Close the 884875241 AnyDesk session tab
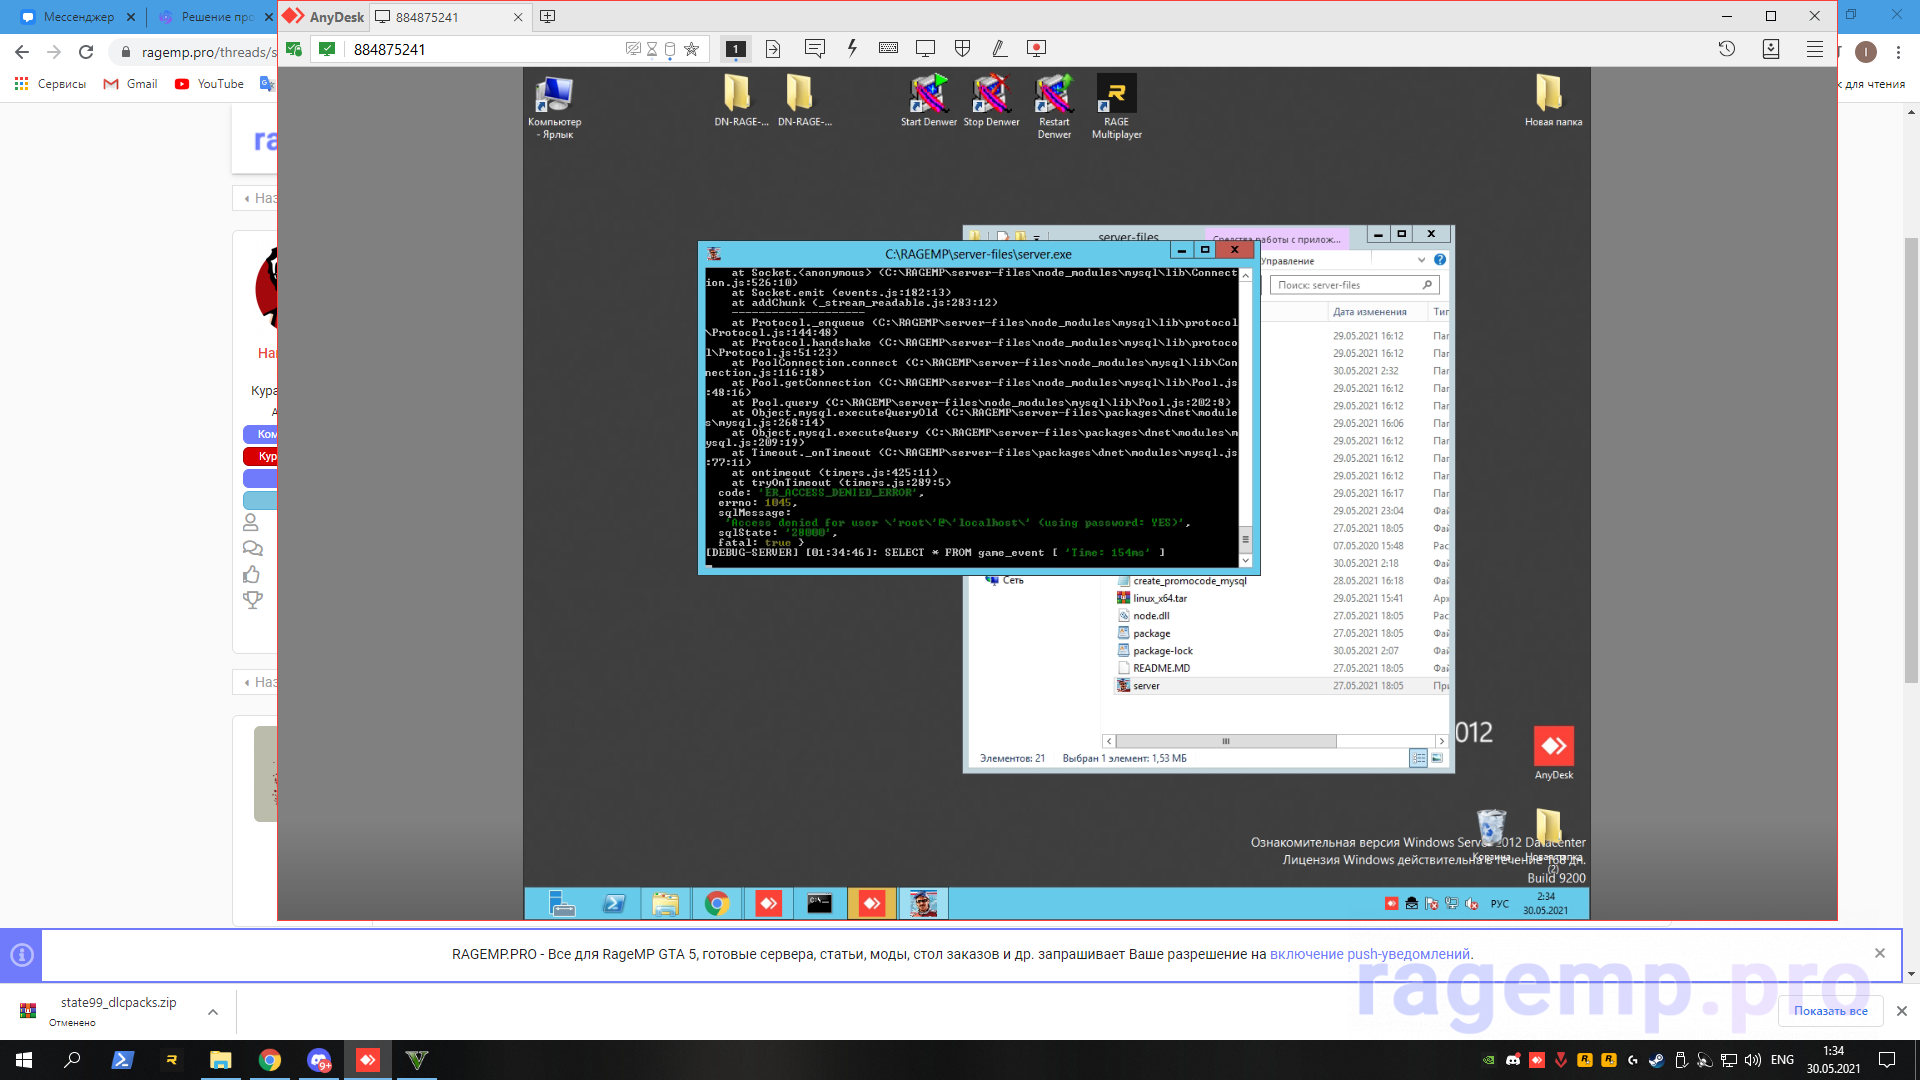1920x1080 pixels. (x=518, y=17)
